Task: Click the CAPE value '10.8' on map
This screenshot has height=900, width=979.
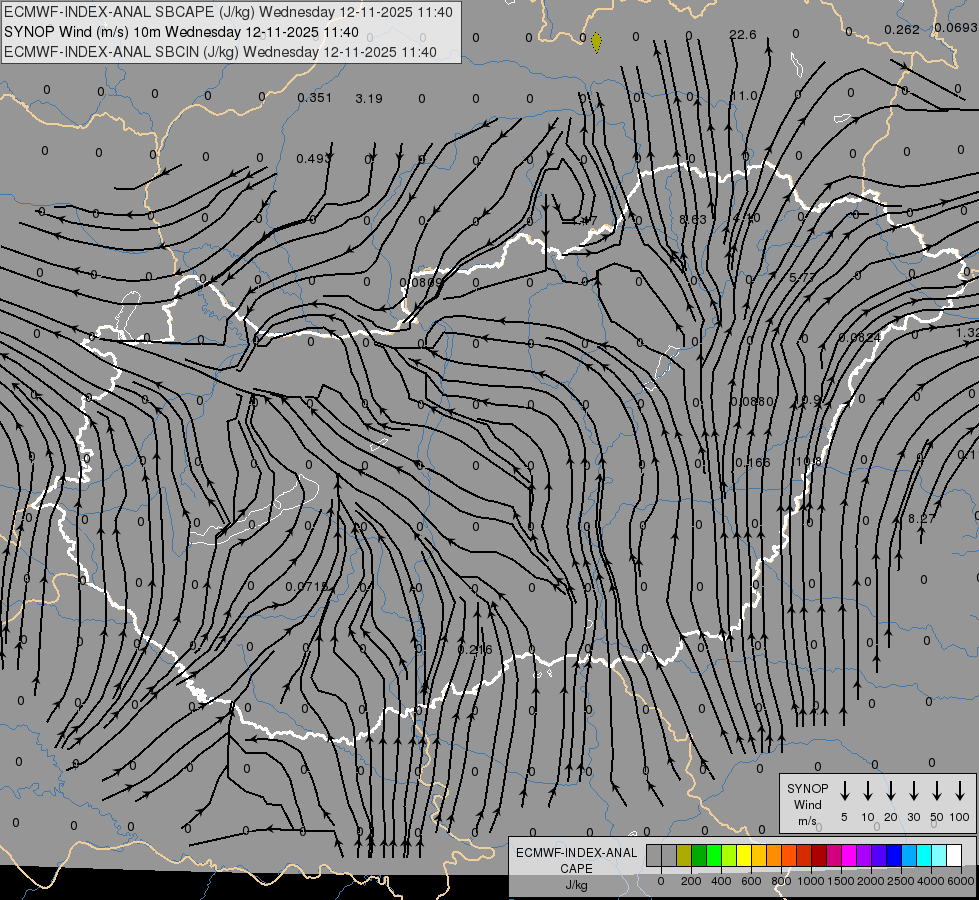Action: click(x=809, y=461)
